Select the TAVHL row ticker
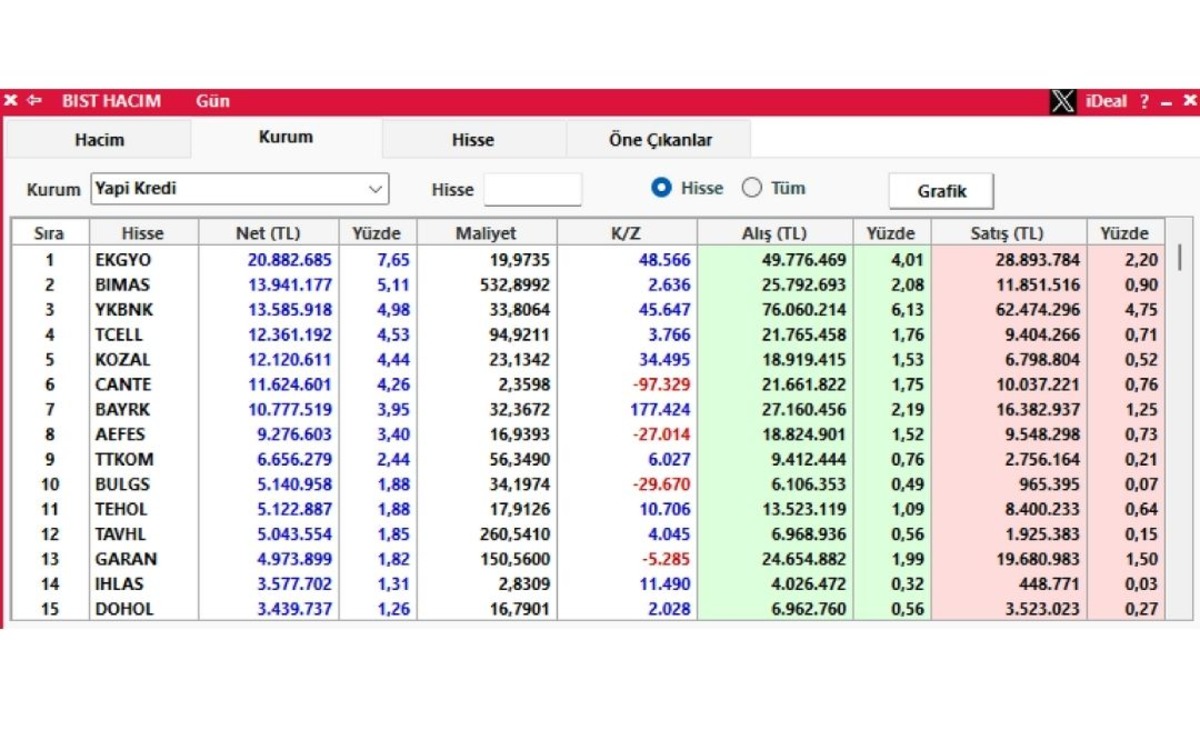Image resolution: width=1200 pixels, height=750 pixels. tap(122, 535)
